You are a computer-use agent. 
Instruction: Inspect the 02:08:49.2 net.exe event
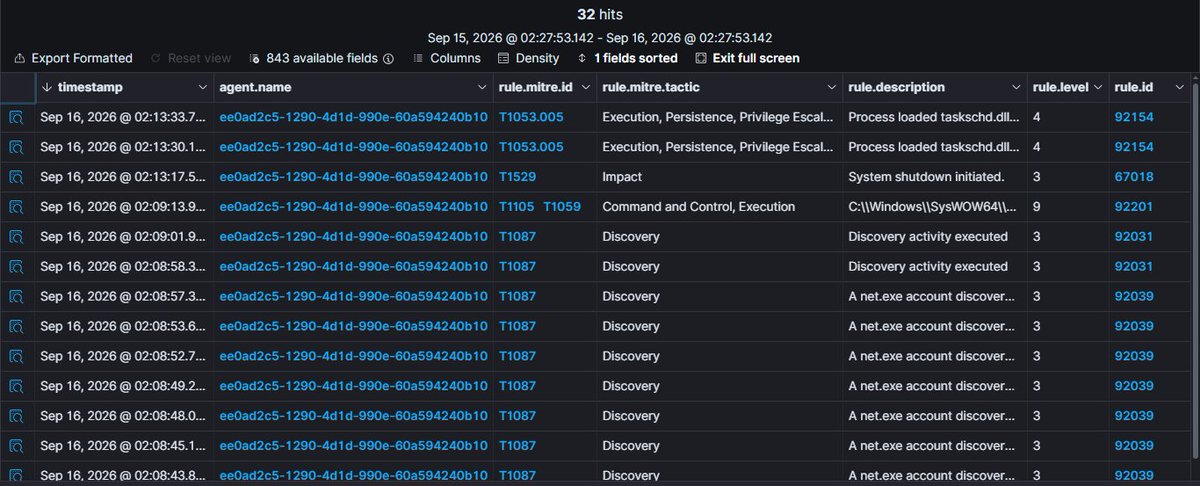17,386
